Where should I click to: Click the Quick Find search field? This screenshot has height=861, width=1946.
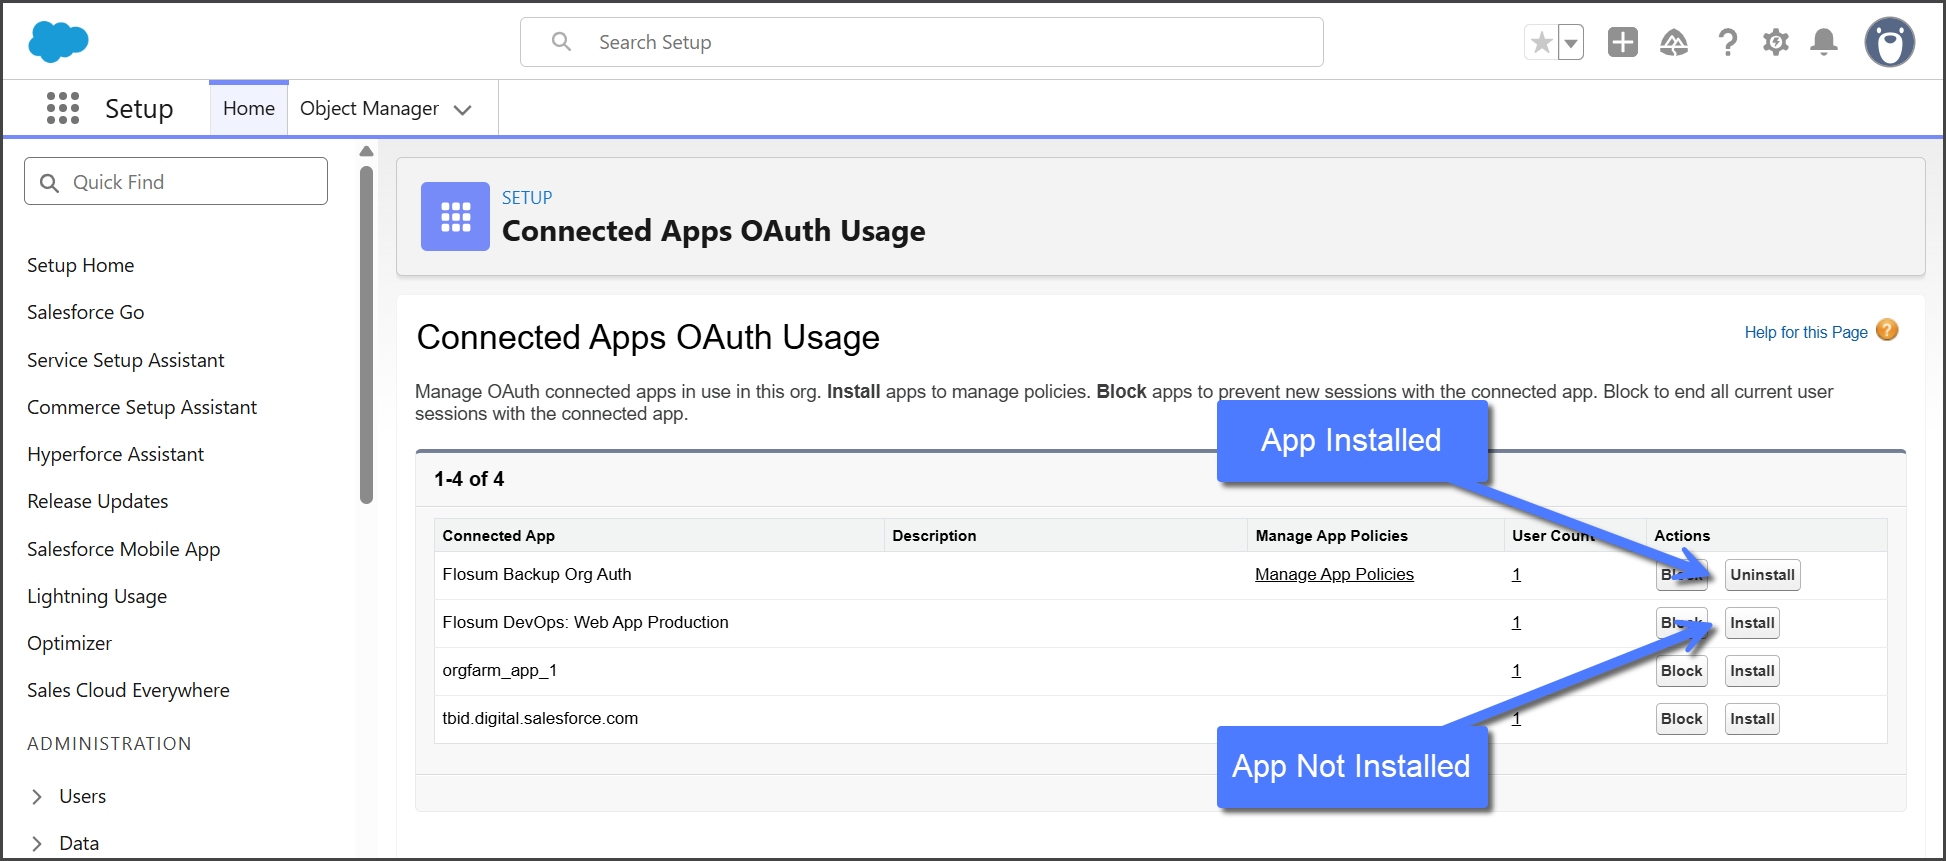pyautogui.click(x=176, y=182)
